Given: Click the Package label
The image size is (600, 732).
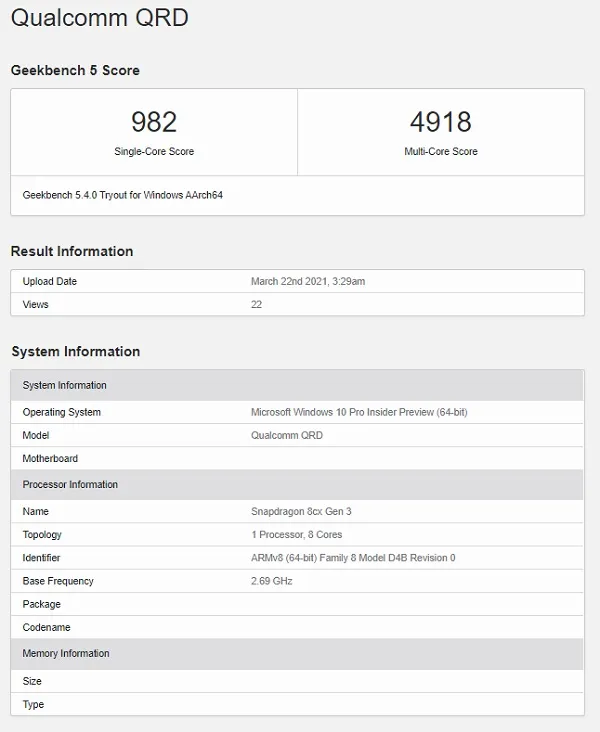Looking at the screenshot, I should [x=42, y=604].
